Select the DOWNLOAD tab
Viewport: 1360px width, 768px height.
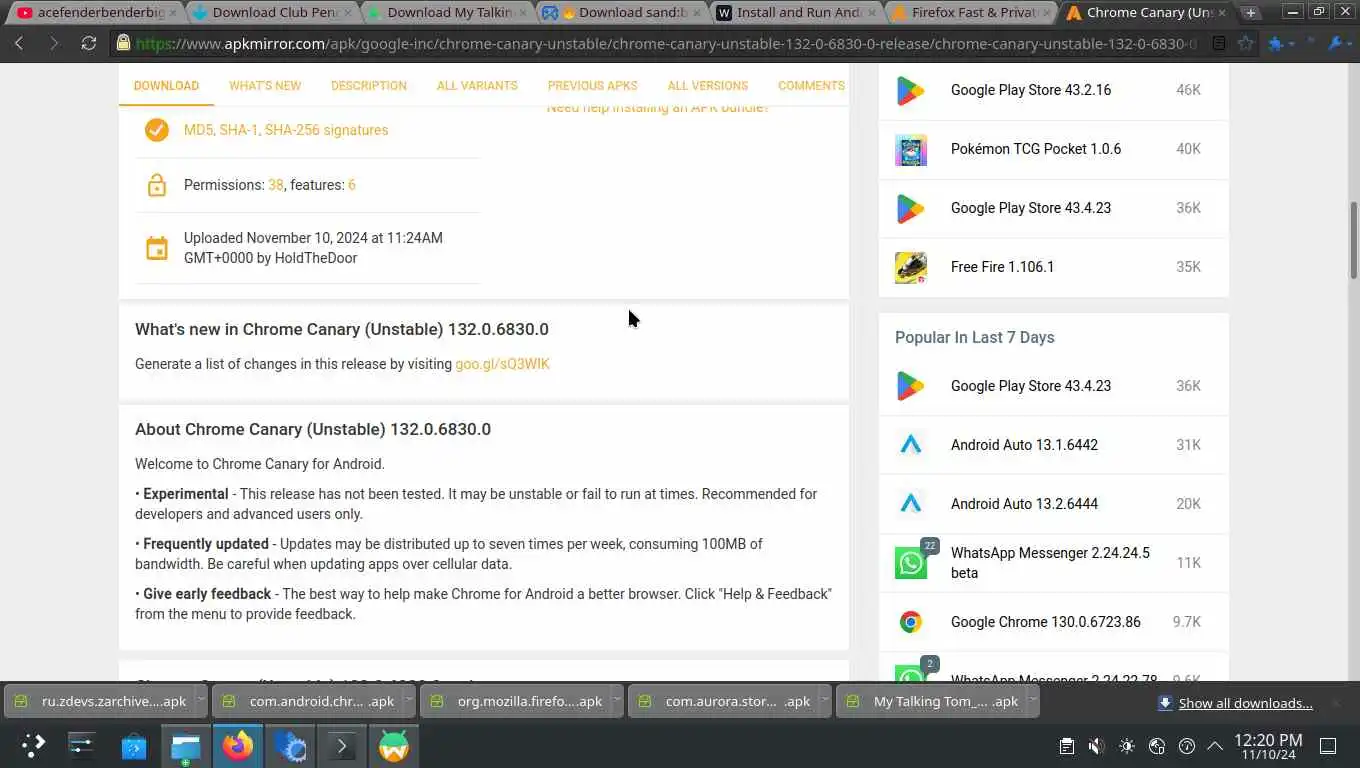(x=166, y=86)
